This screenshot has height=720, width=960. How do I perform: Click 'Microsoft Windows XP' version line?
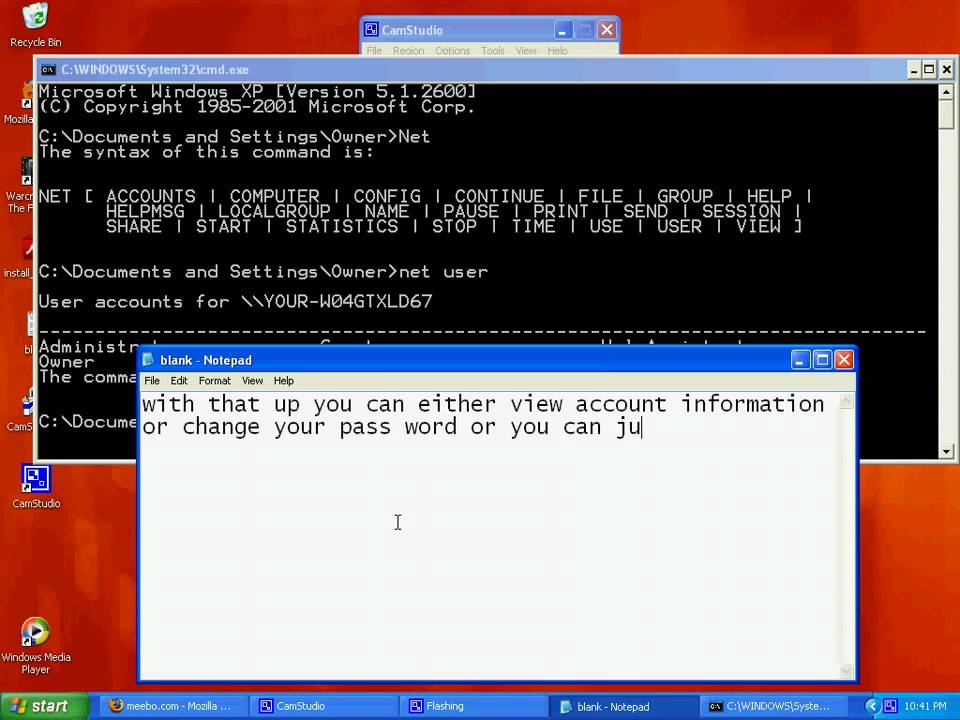tap(257, 92)
